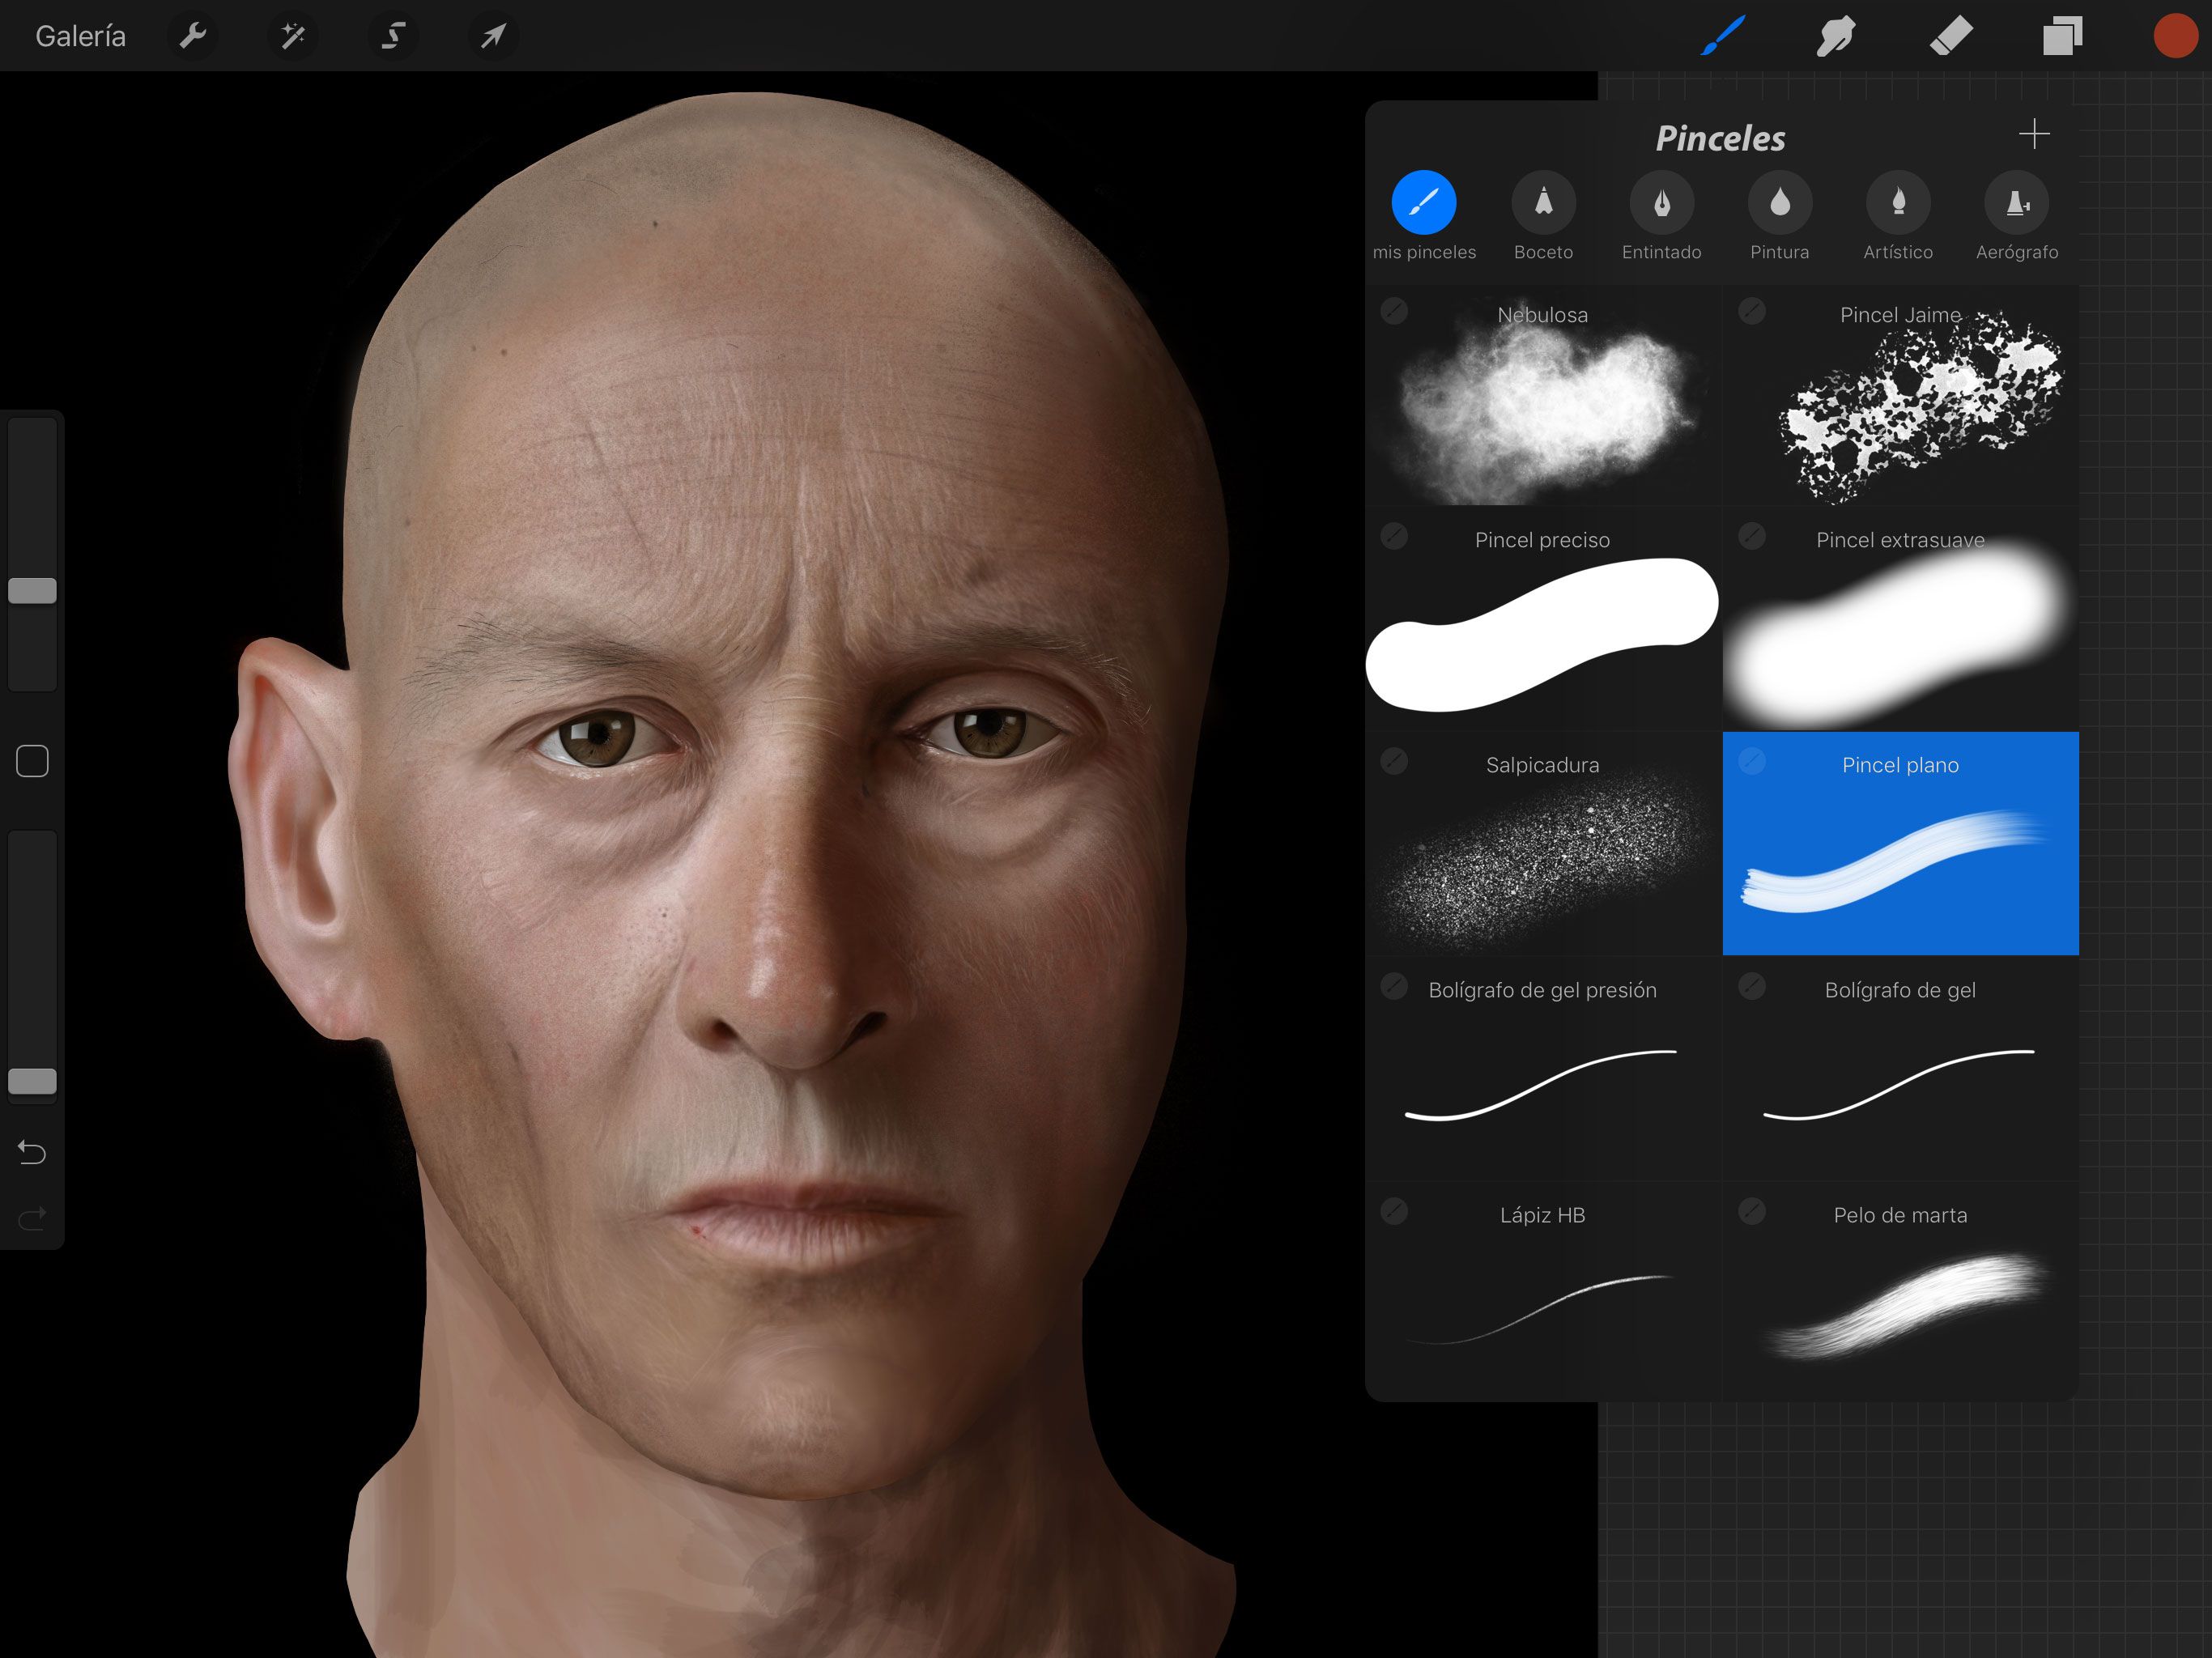
Task: Go back to Galería
Action: click(x=80, y=36)
